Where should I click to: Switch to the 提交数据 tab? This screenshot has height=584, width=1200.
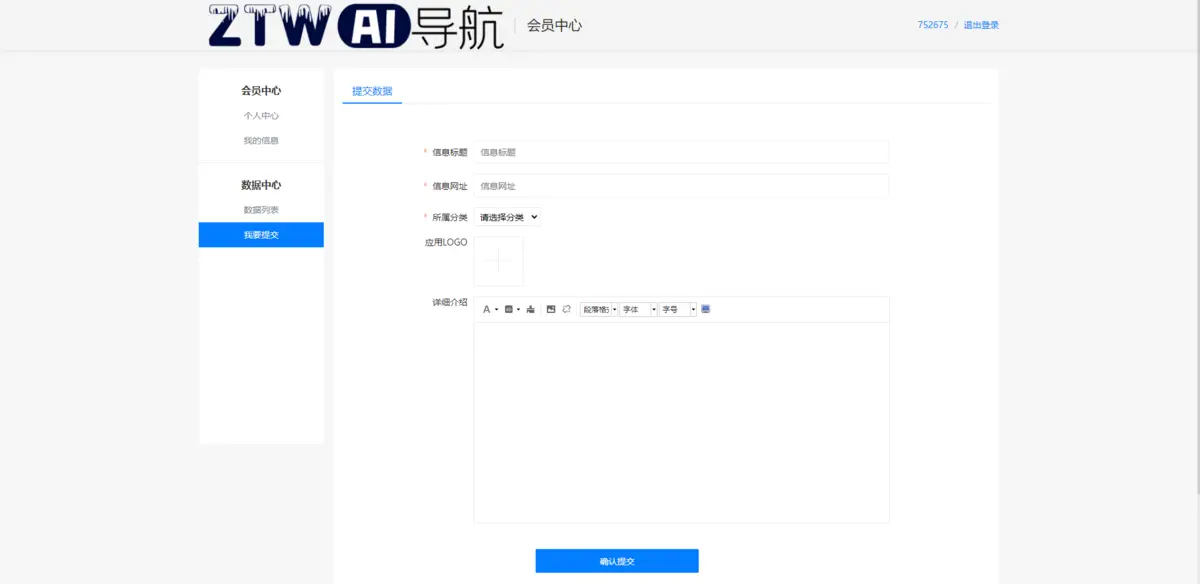pos(371,91)
